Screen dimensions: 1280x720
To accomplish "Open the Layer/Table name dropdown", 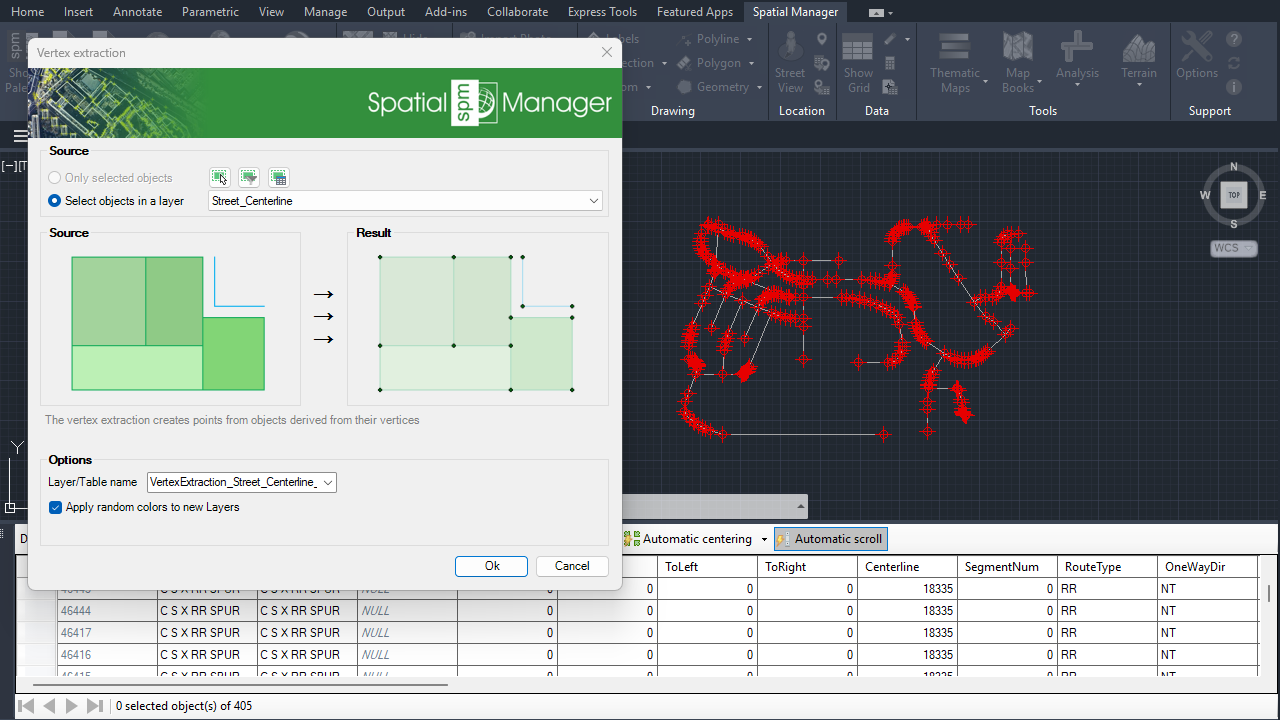I will 328,483.
